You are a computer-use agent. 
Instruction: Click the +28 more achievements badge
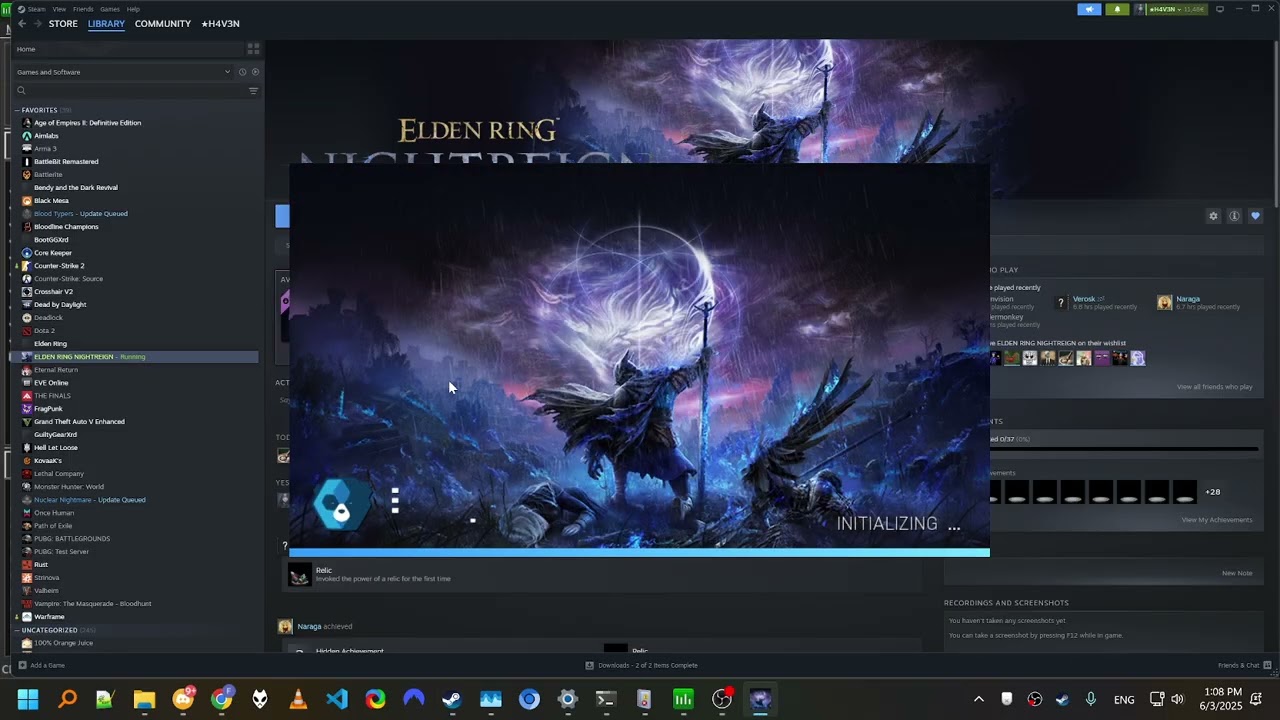coord(1212,492)
